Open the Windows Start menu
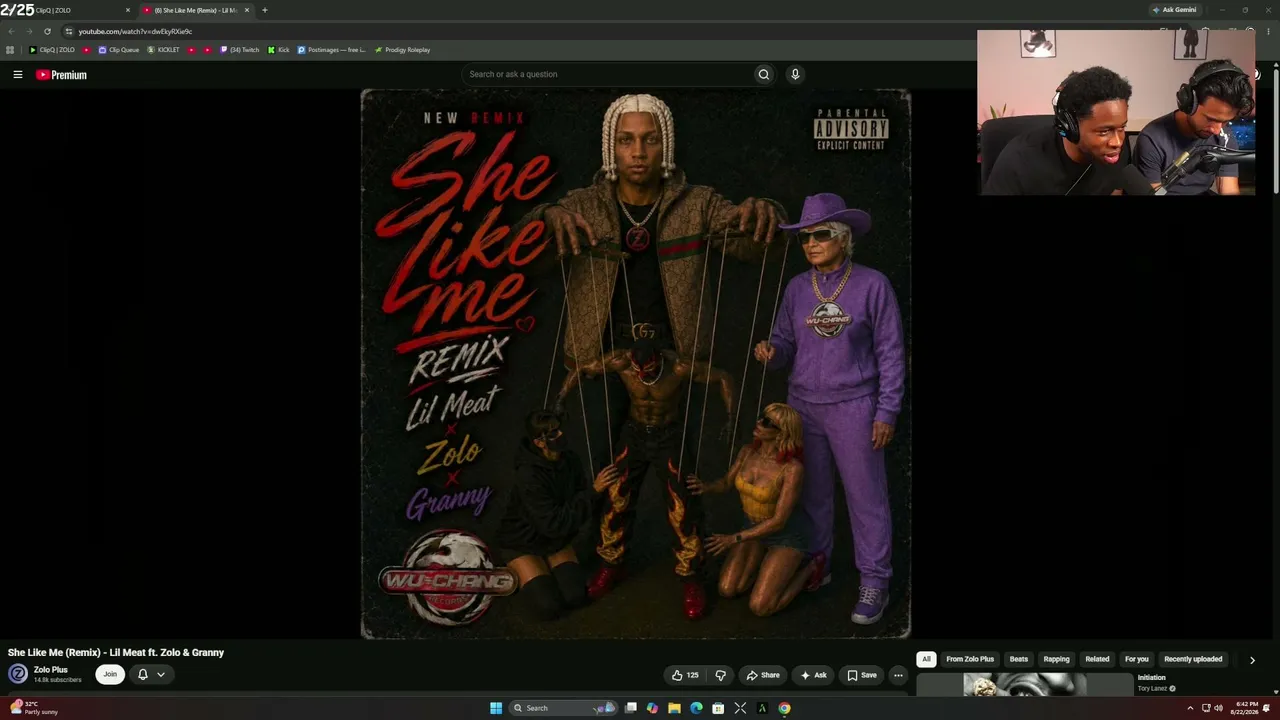Image resolution: width=1280 pixels, height=720 pixels. click(496, 708)
